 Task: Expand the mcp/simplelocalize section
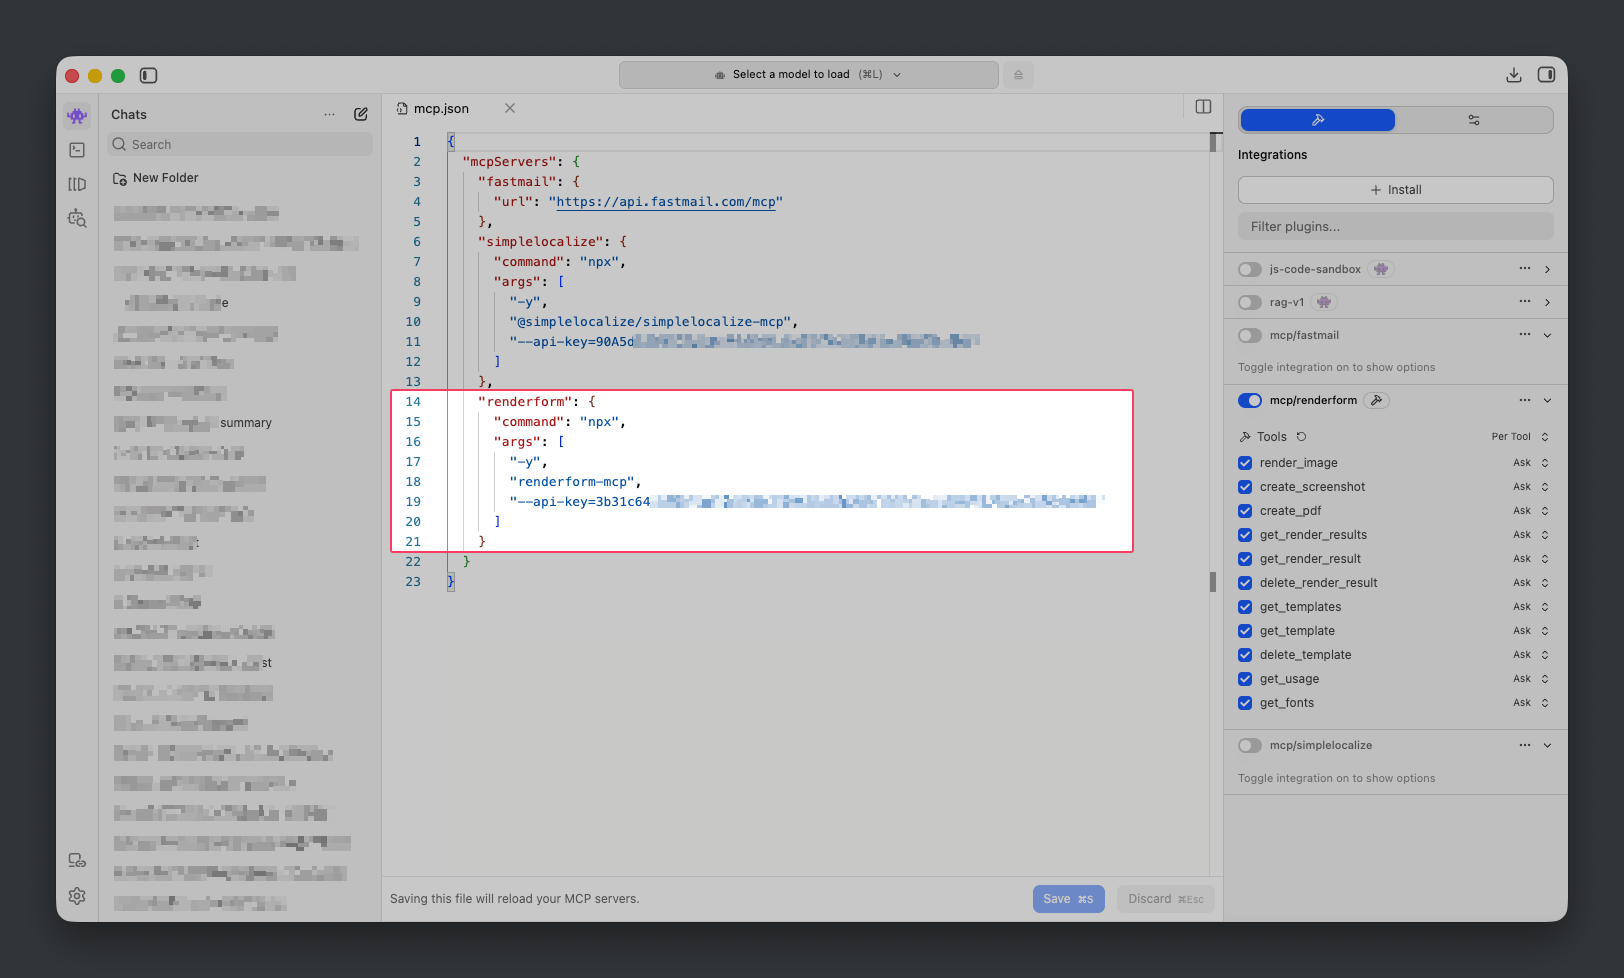(x=1547, y=745)
